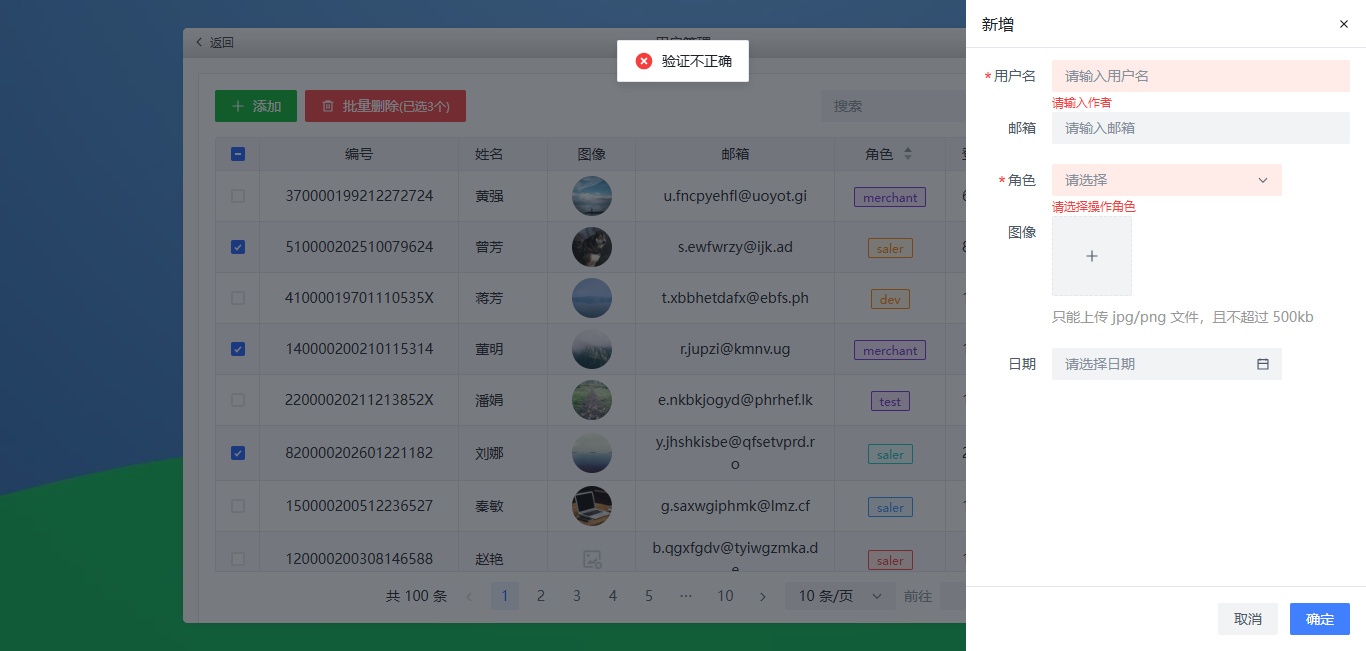Go to page 5 in pagination
The width and height of the screenshot is (1366, 651).
click(x=649, y=596)
